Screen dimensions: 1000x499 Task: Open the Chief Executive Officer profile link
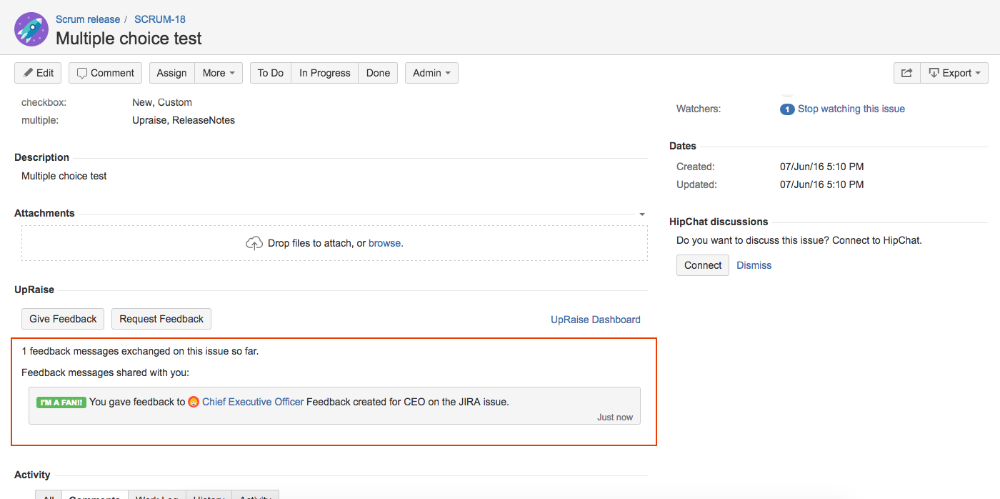253,402
